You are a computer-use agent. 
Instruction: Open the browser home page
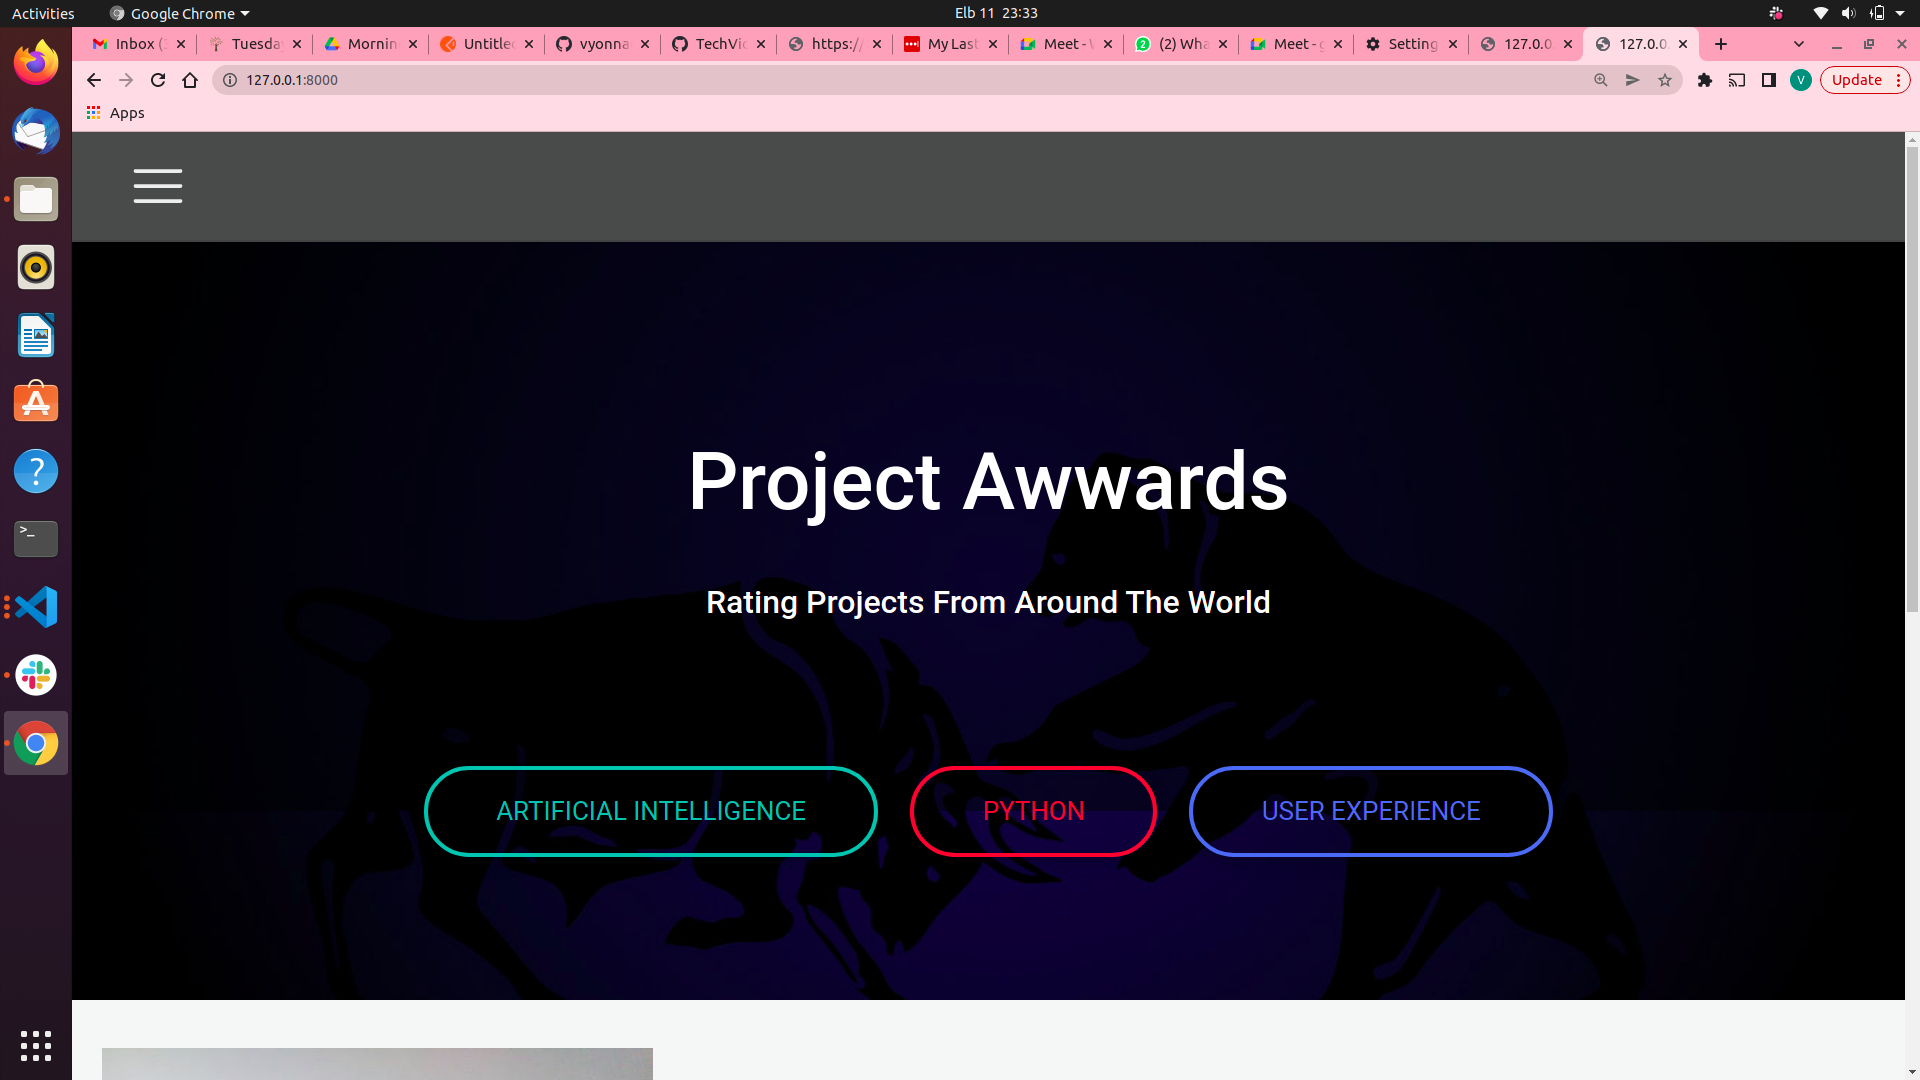tap(190, 80)
